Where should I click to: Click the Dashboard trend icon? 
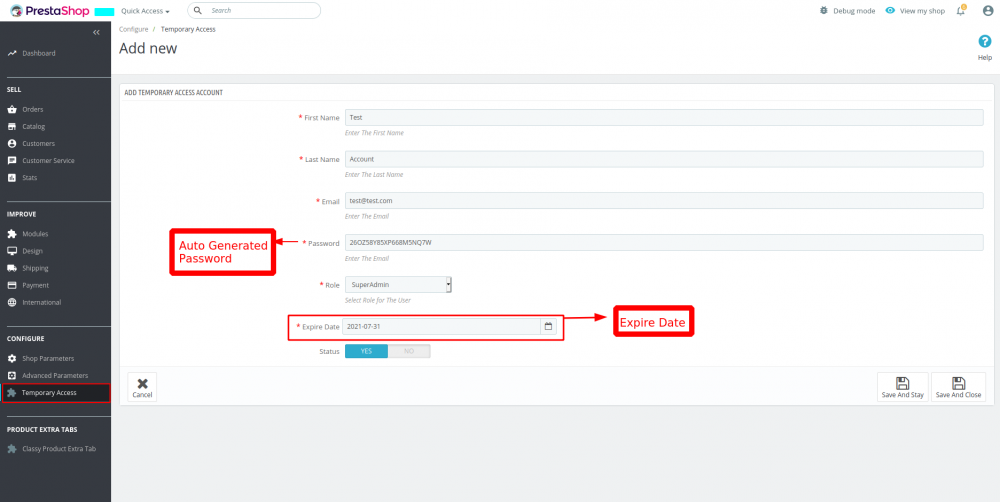click(x=11, y=54)
